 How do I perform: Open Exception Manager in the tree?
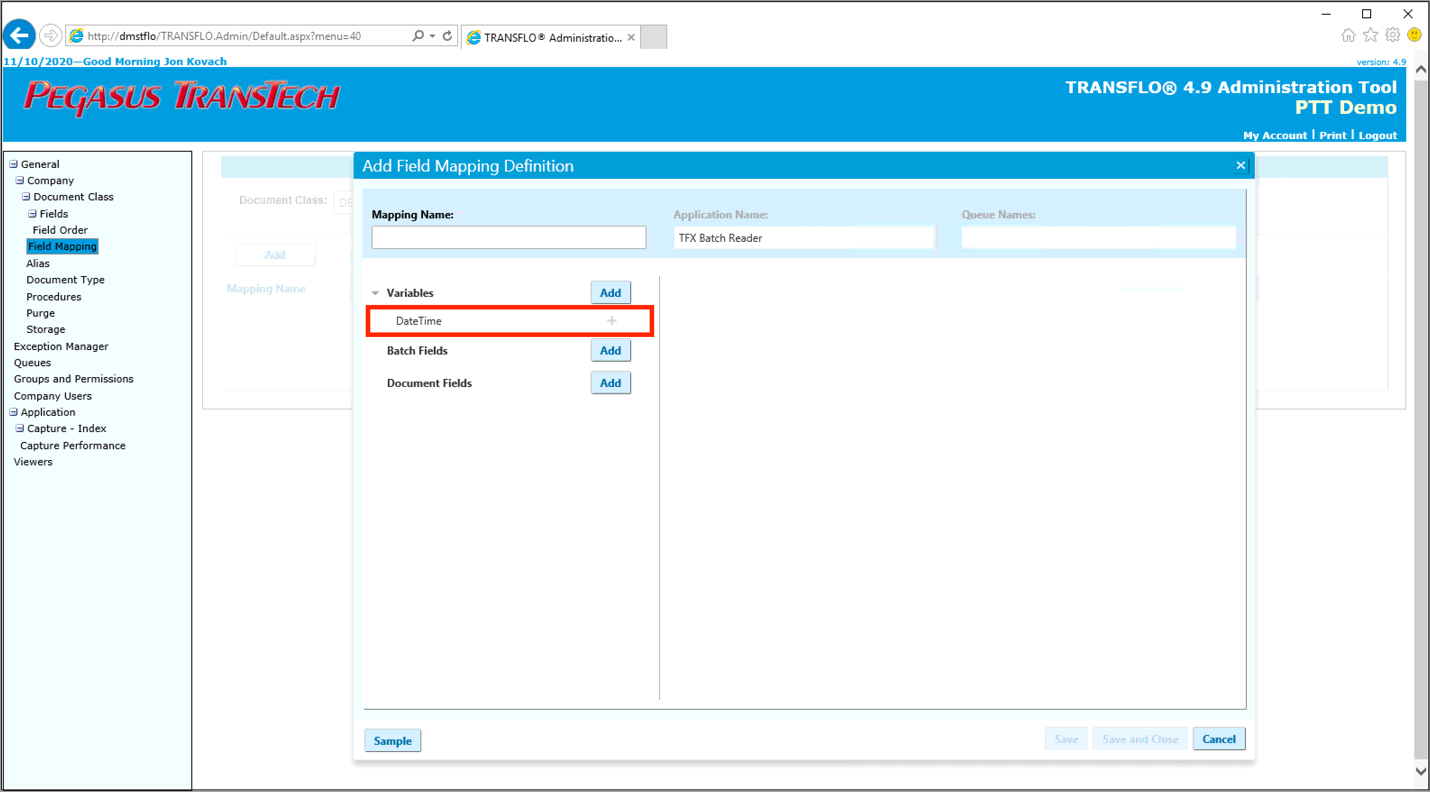coord(61,346)
